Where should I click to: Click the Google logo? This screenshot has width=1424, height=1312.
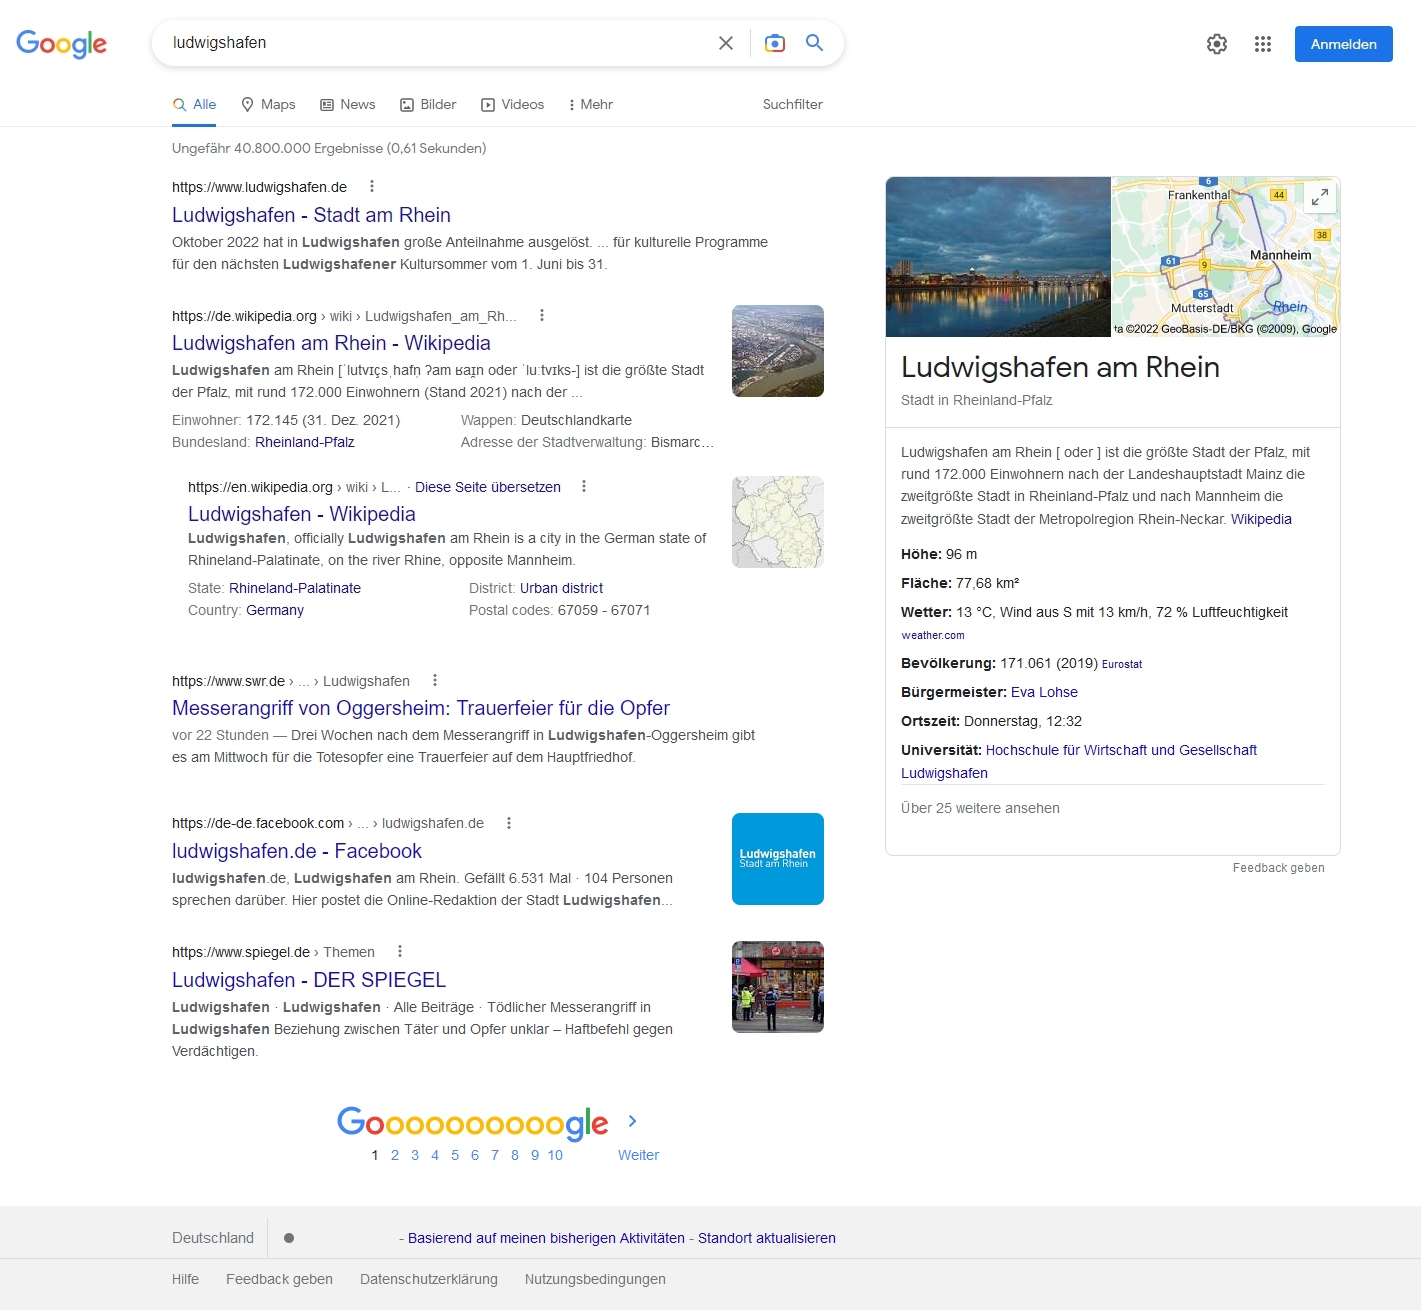point(61,43)
